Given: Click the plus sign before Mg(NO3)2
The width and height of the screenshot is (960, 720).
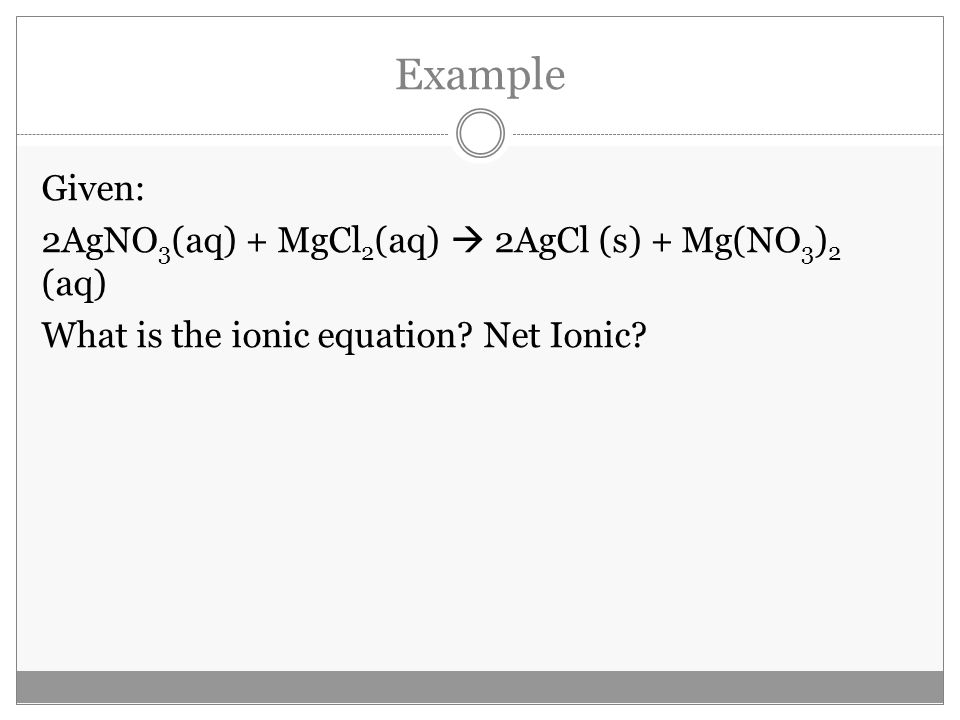Looking at the screenshot, I should pos(661,242).
